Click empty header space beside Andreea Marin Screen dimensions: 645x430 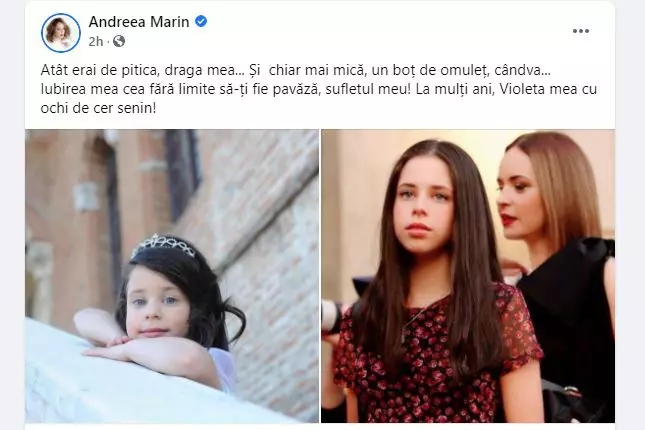tap(370, 31)
